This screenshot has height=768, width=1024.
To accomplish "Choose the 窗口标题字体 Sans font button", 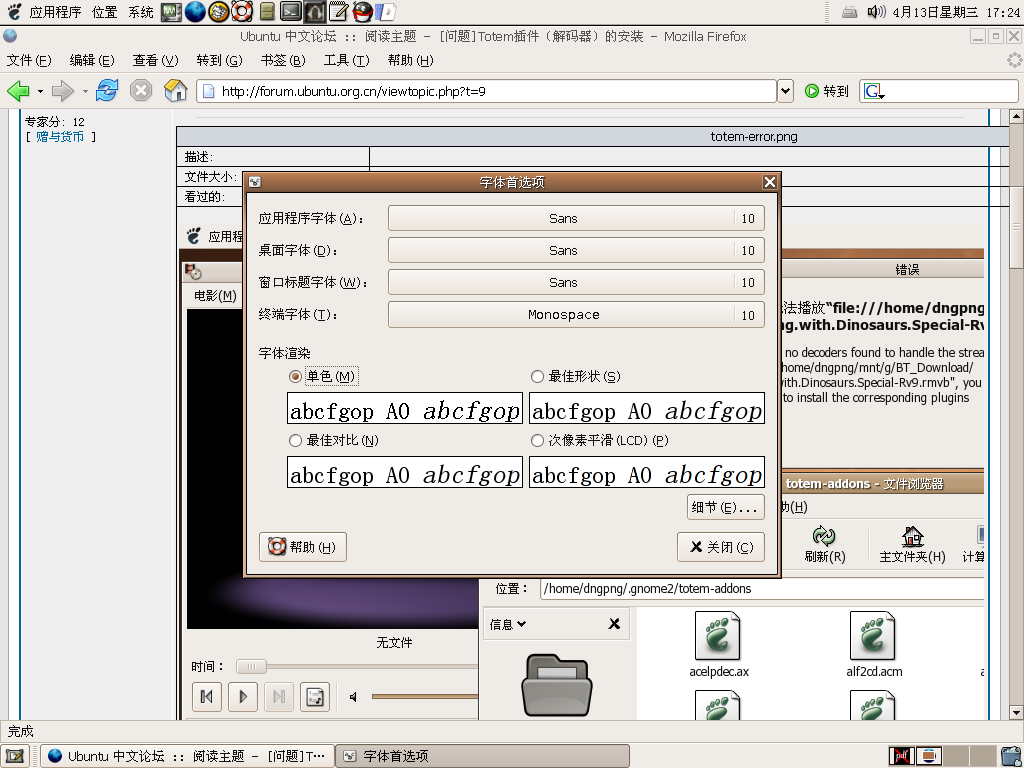I will tap(576, 282).
